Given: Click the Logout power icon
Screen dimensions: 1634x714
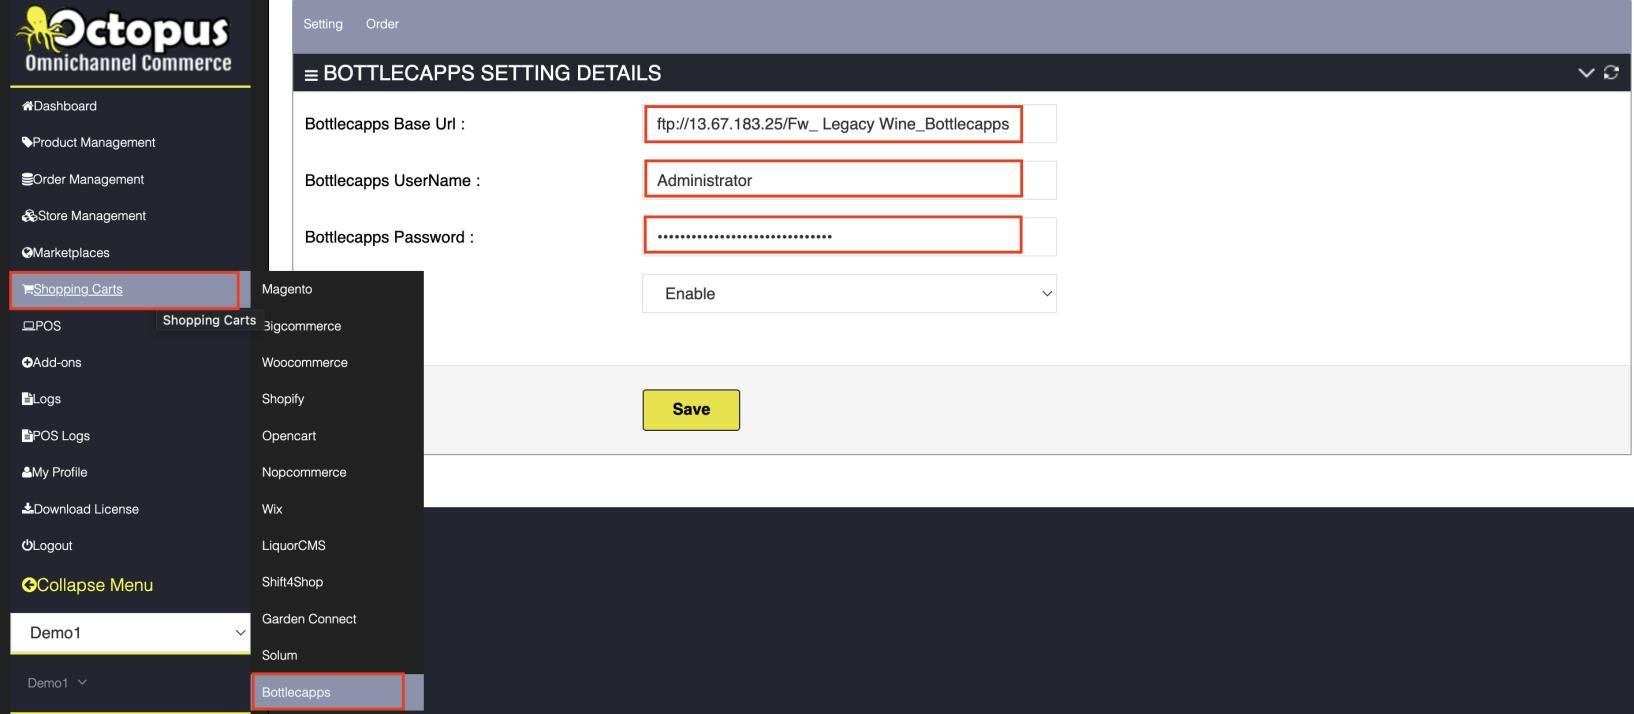Looking at the screenshot, I should pyautogui.click(x=27, y=546).
